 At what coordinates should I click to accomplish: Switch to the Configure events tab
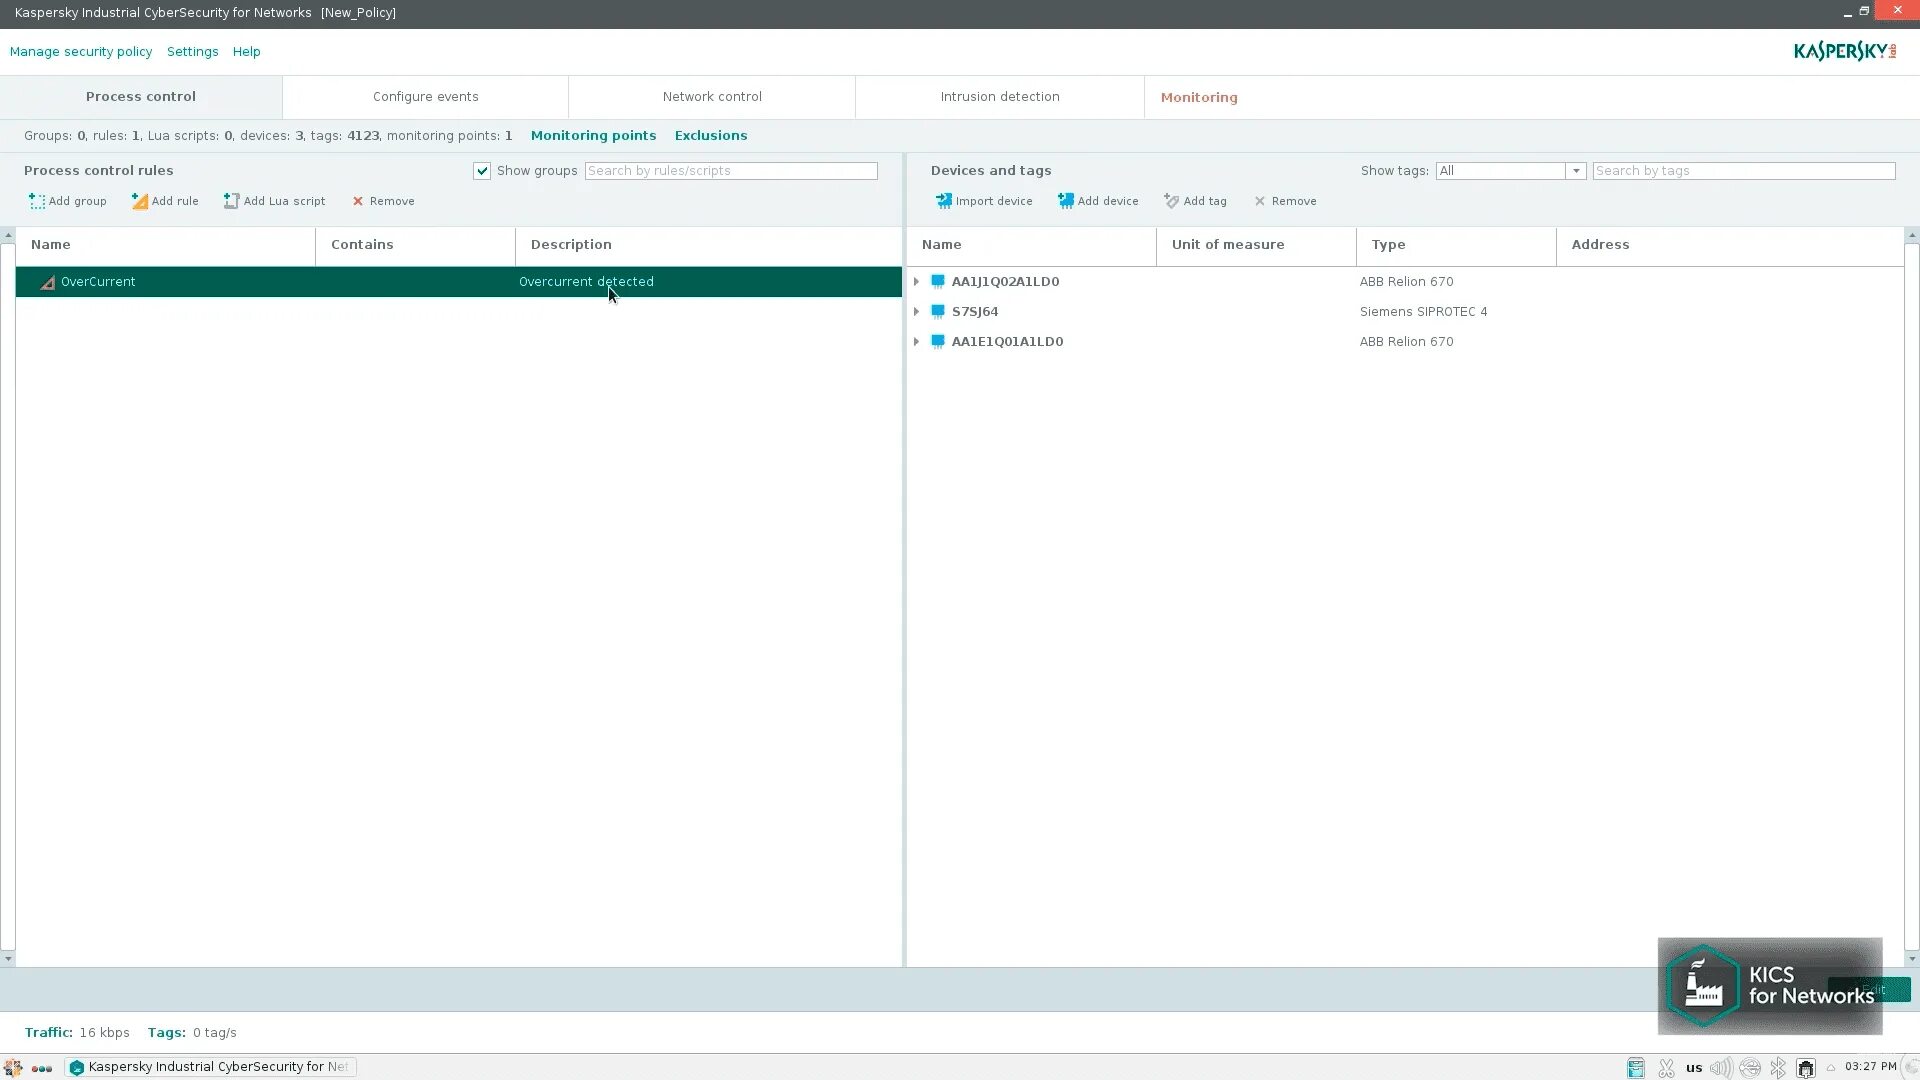pyautogui.click(x=426, y=97)
